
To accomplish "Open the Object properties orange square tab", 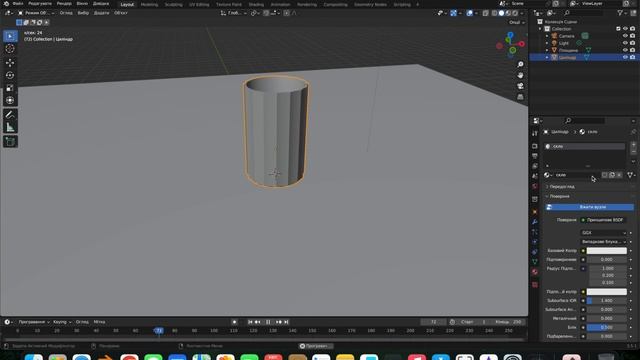I will [535, 212].
